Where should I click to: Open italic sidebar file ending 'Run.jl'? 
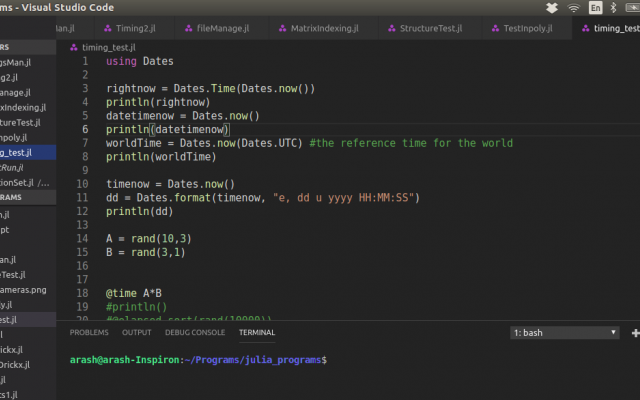(x=28, y=168)
